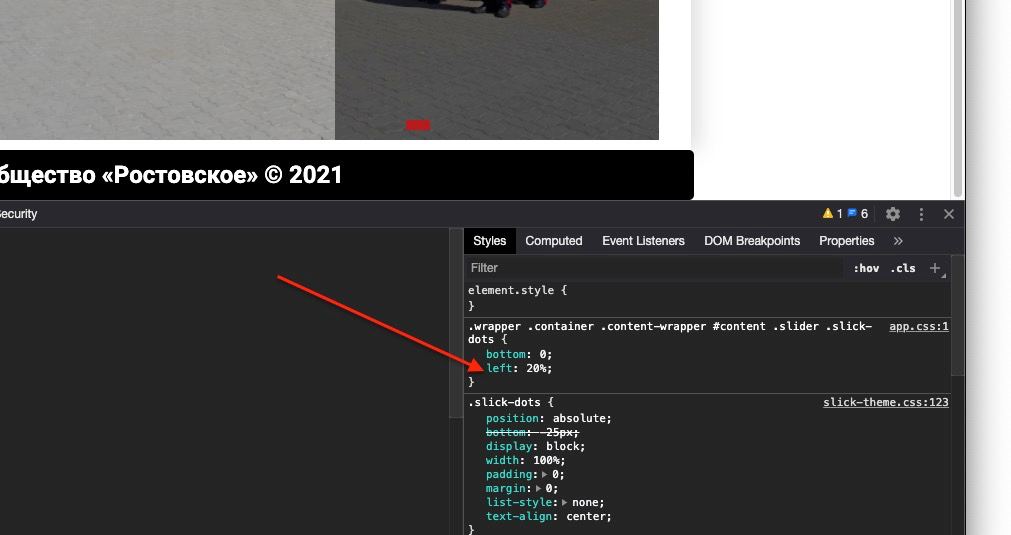
Task: Open DevTools settings gear
Action: coord(893,214)
